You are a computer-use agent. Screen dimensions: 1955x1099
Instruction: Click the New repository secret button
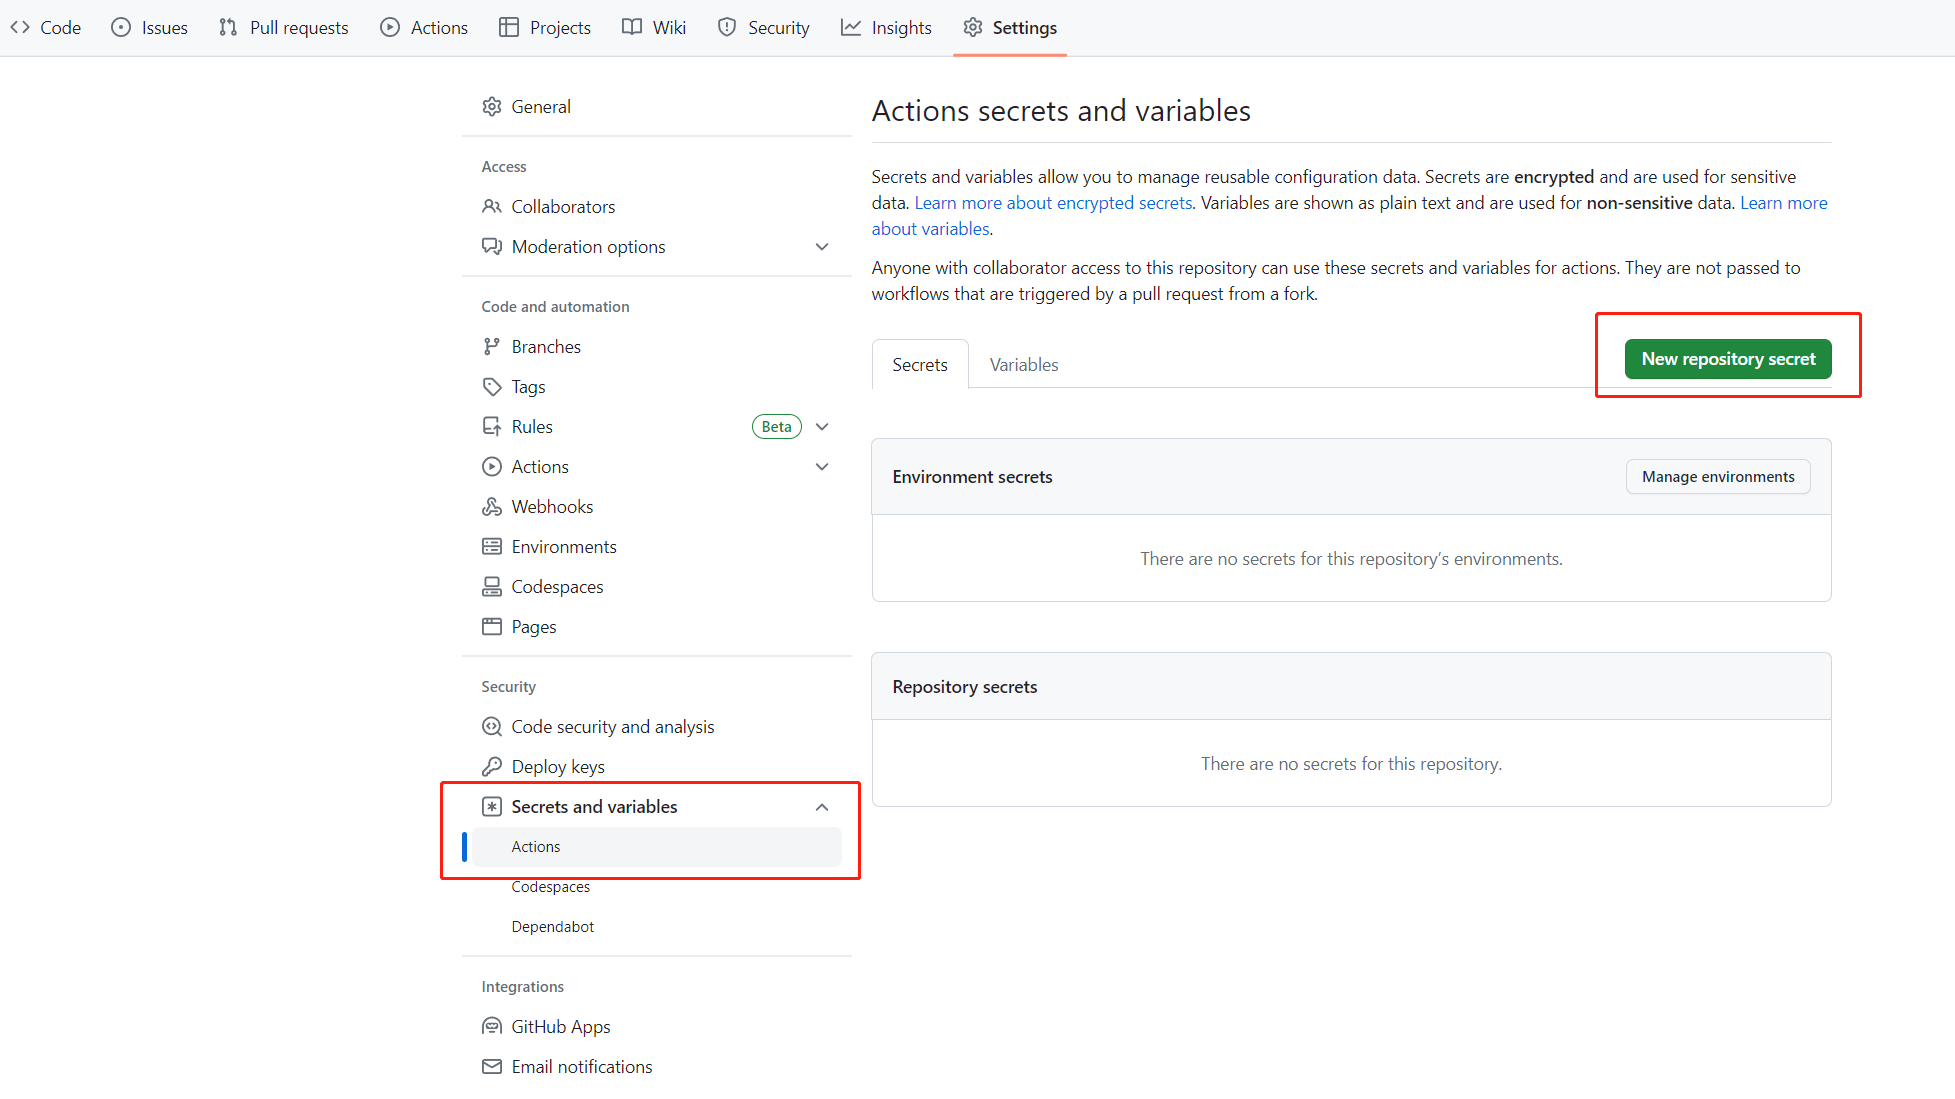(1727, 359)
